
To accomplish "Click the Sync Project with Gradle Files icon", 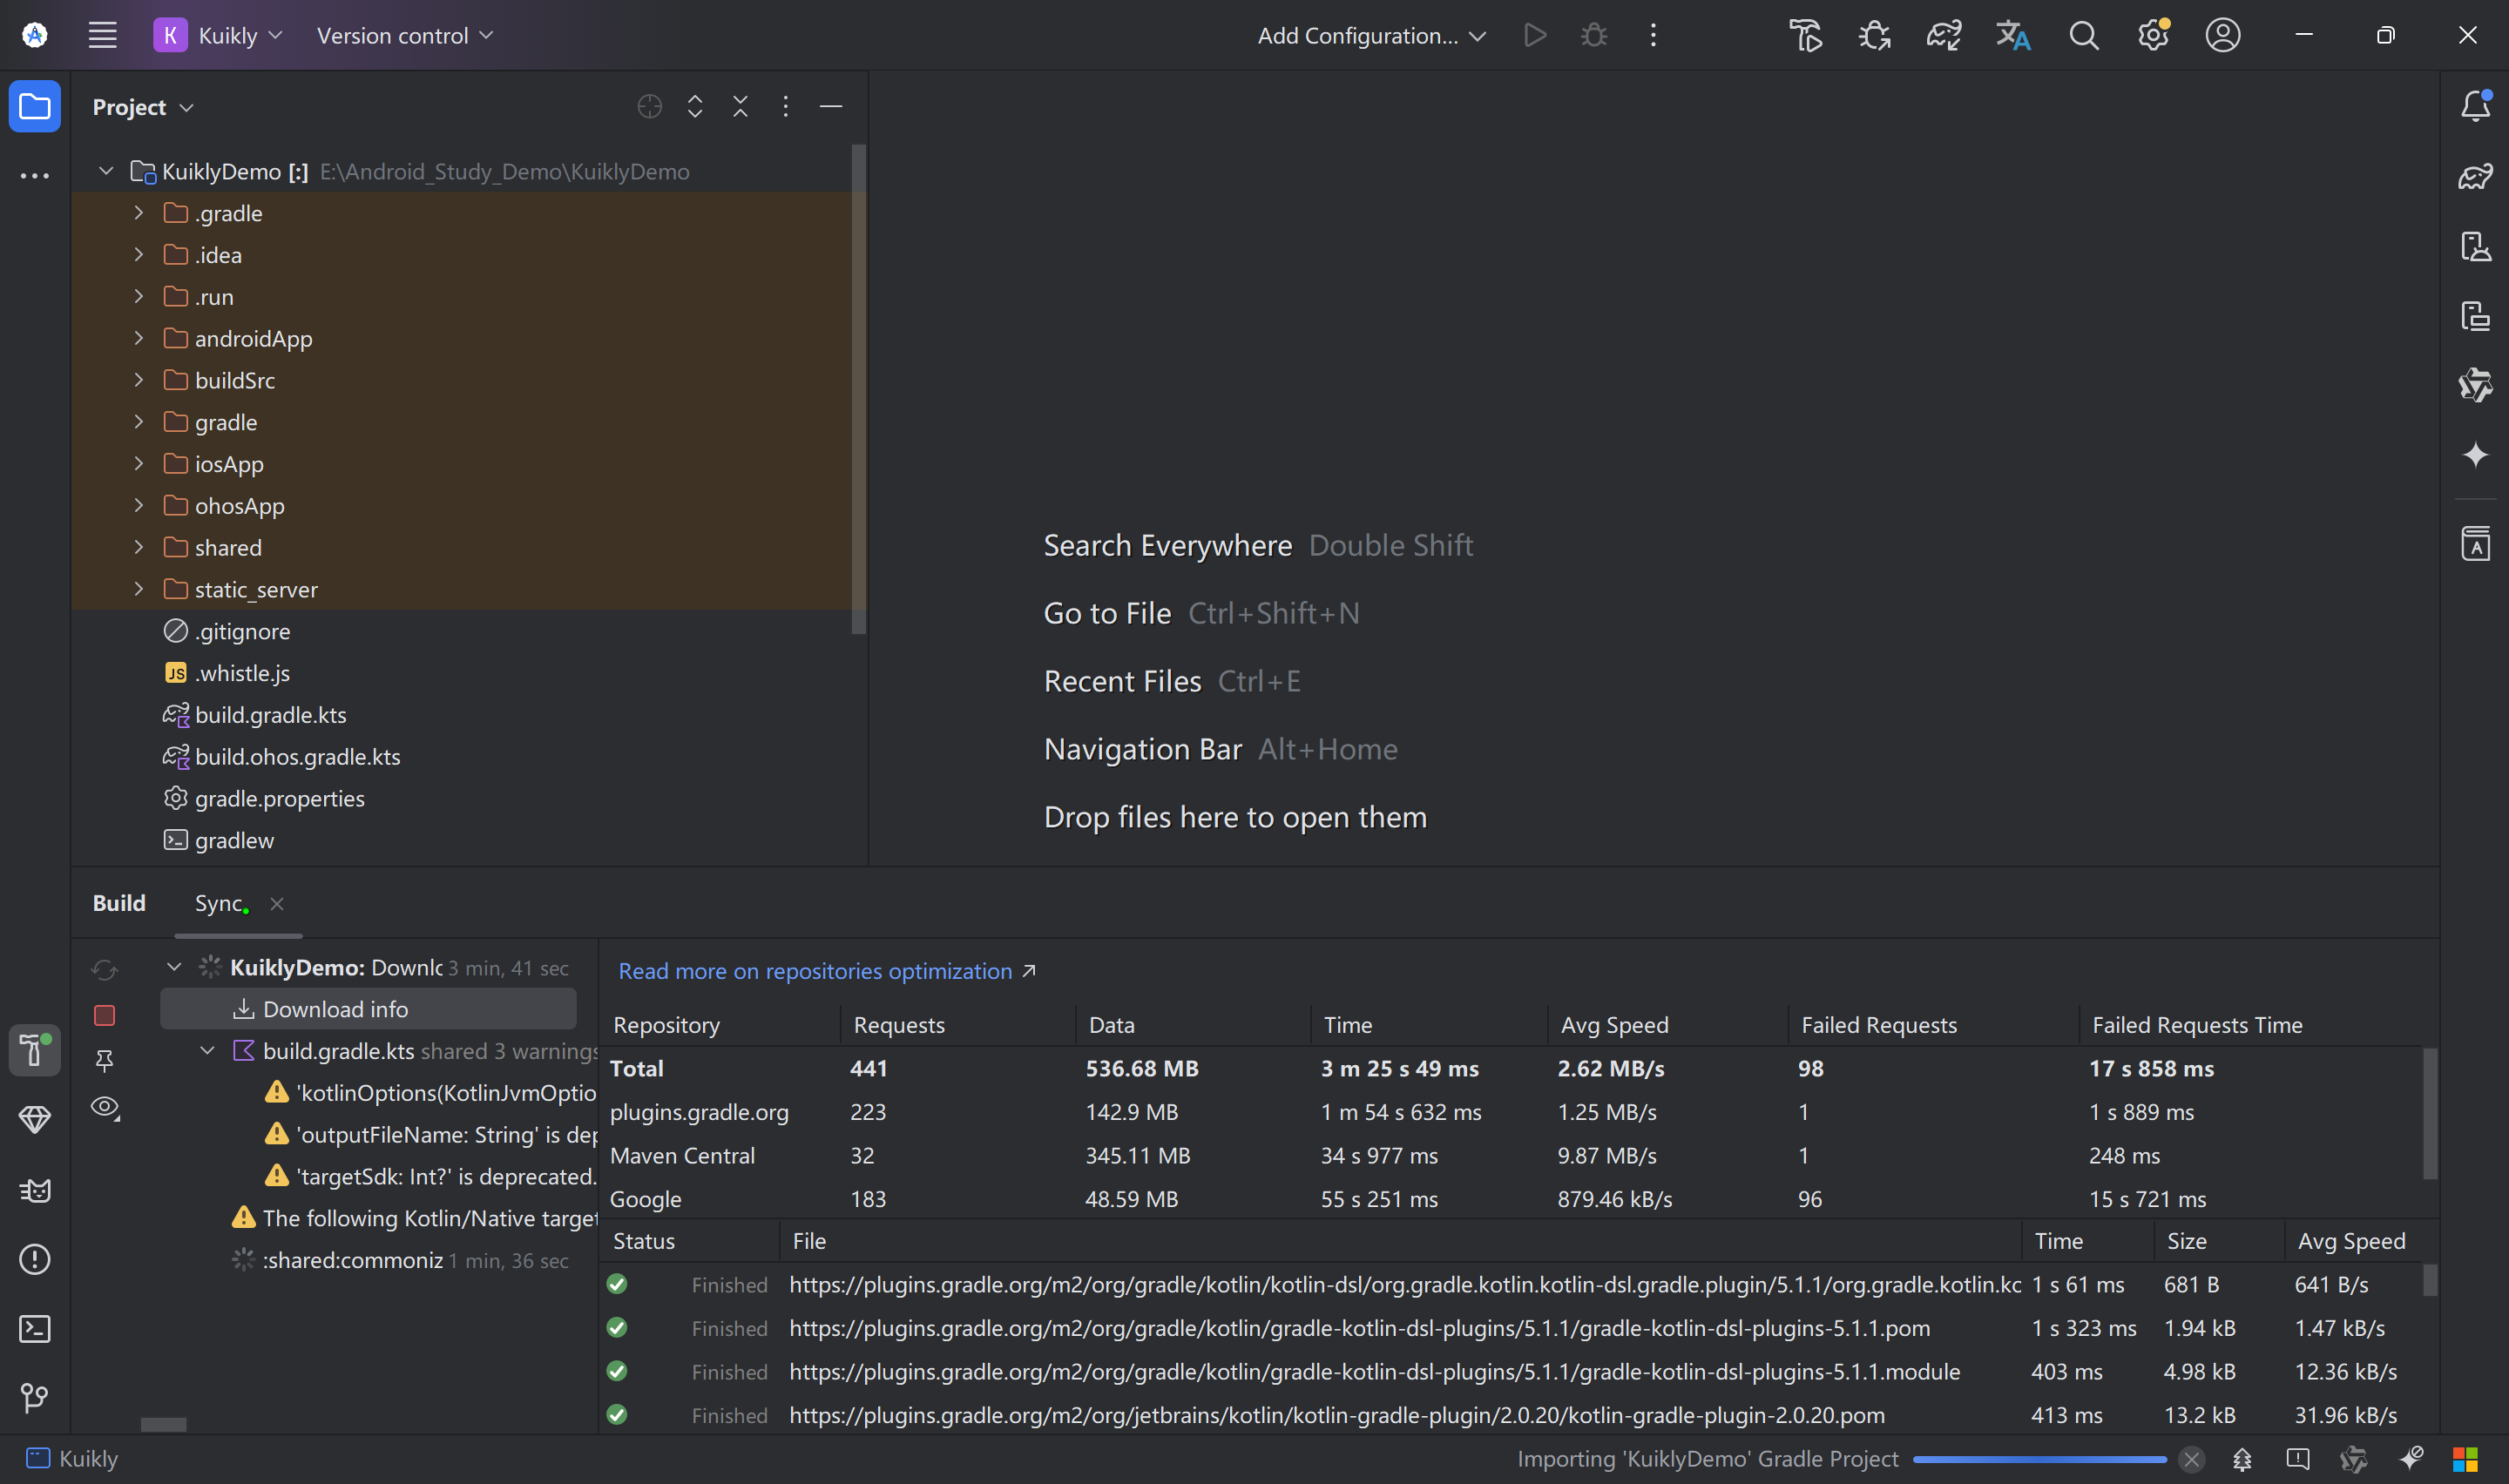I will pos(1943,36).
